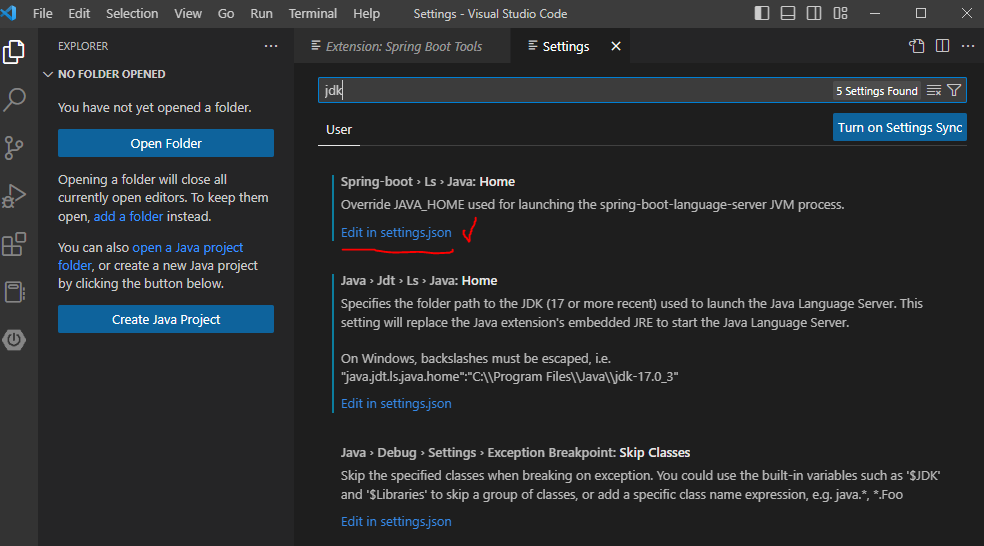The image size is (984, 546).
Task: Click the Create Java Project button
Action: tap(166, 319)
